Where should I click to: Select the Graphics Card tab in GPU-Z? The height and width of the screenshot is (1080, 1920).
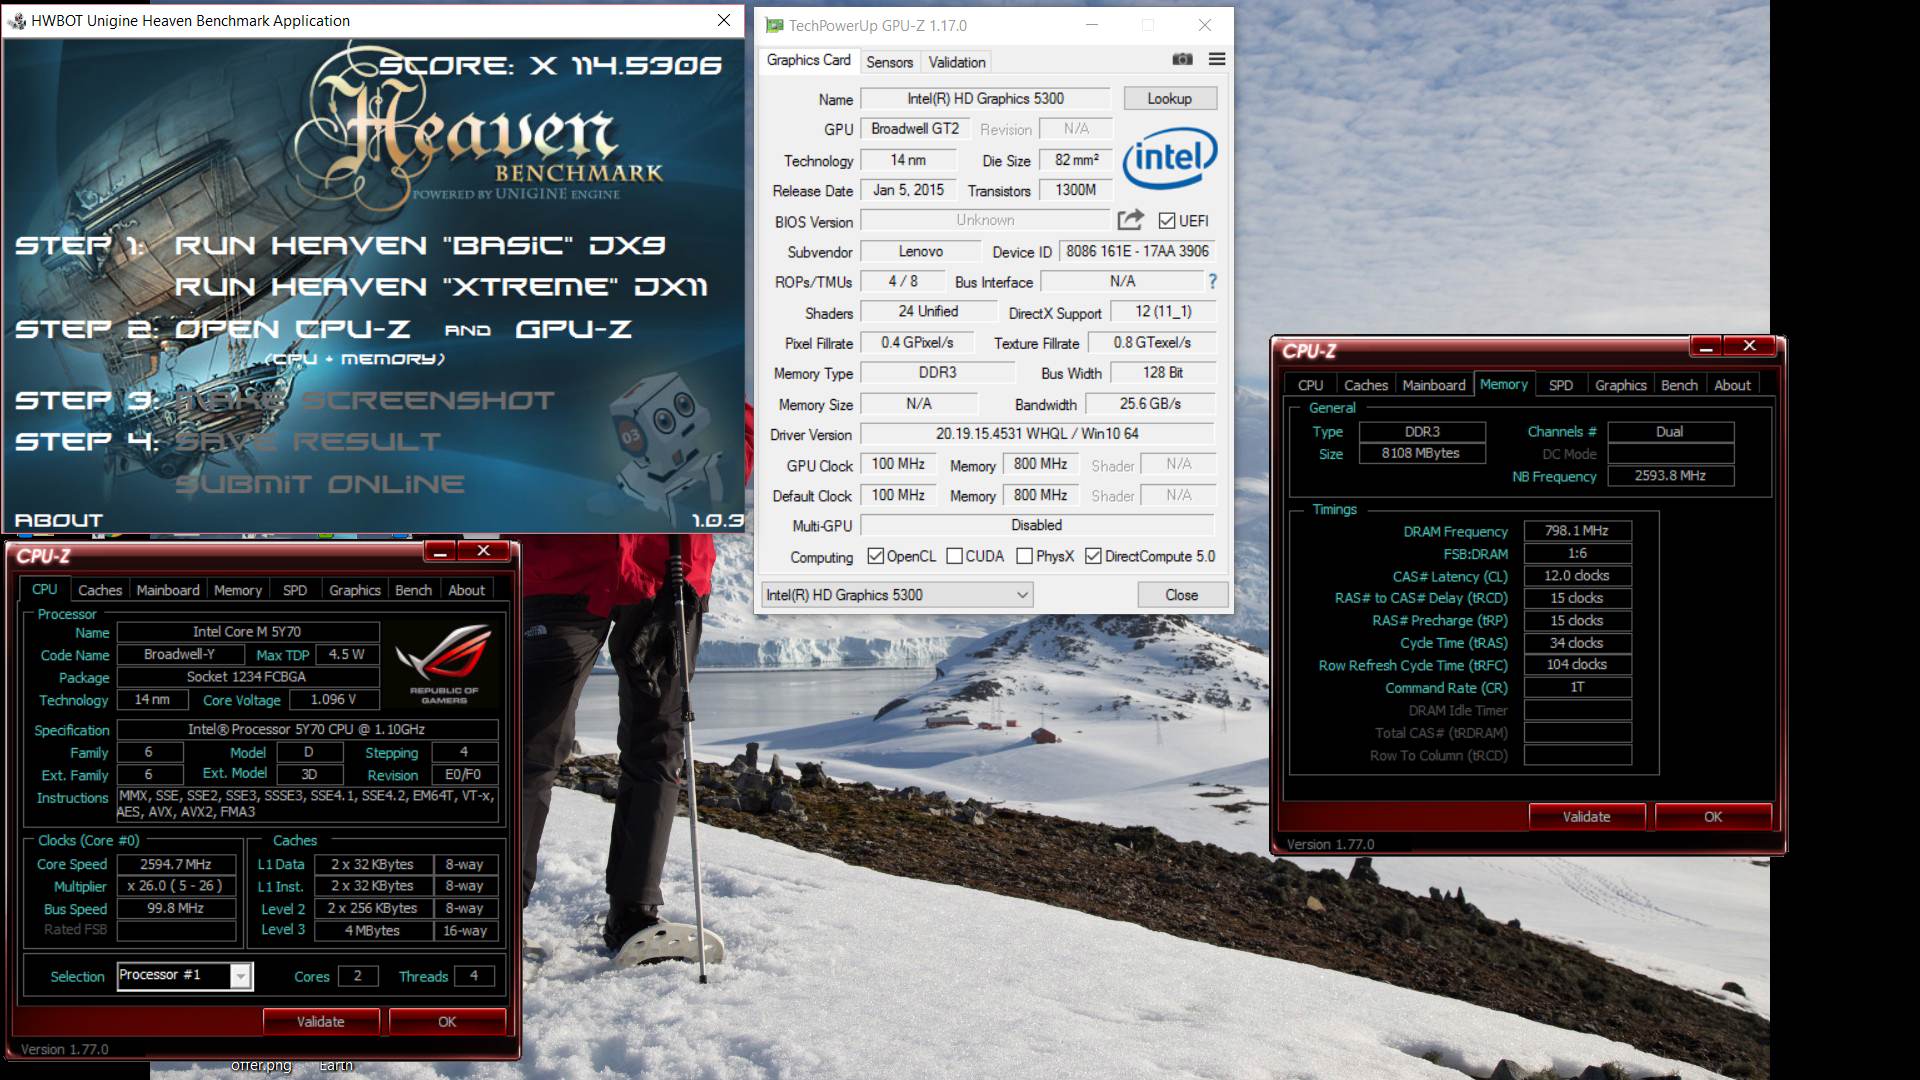808,60
